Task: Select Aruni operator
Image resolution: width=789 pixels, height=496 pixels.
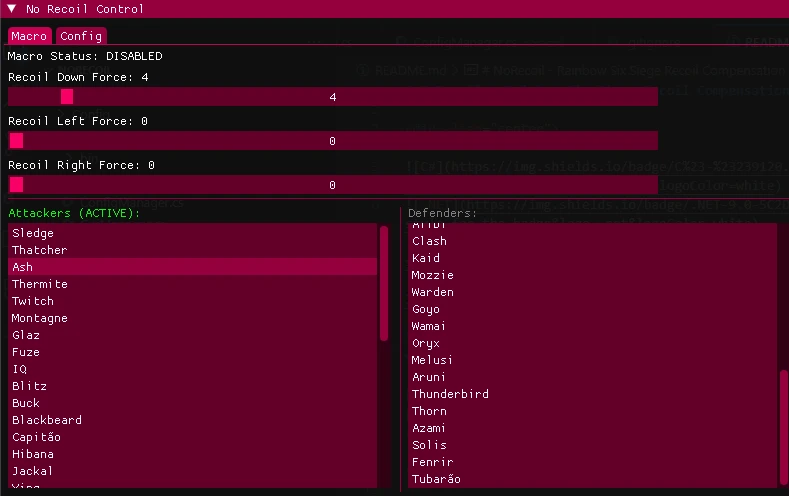Action: tap(592, 377)
